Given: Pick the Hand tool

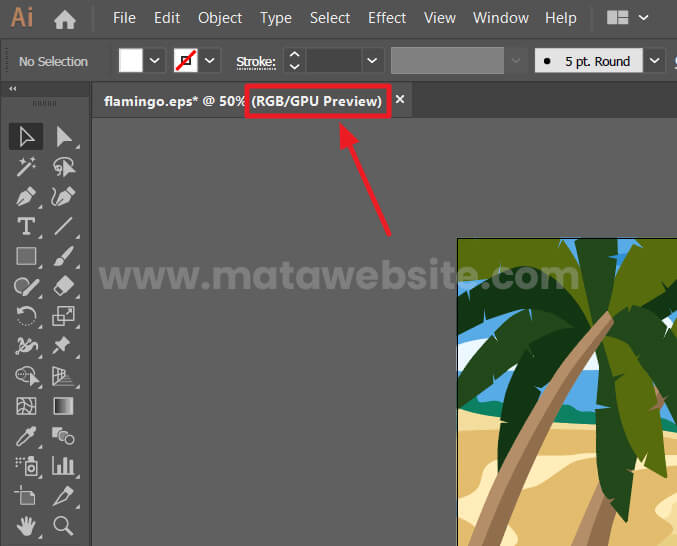Looking at the screenshot, I should click(26, 525).
